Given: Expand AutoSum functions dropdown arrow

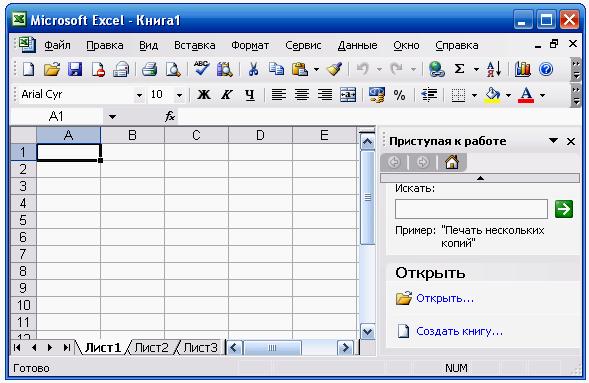Looking at the screenshot, I should [x=476, y=69].
